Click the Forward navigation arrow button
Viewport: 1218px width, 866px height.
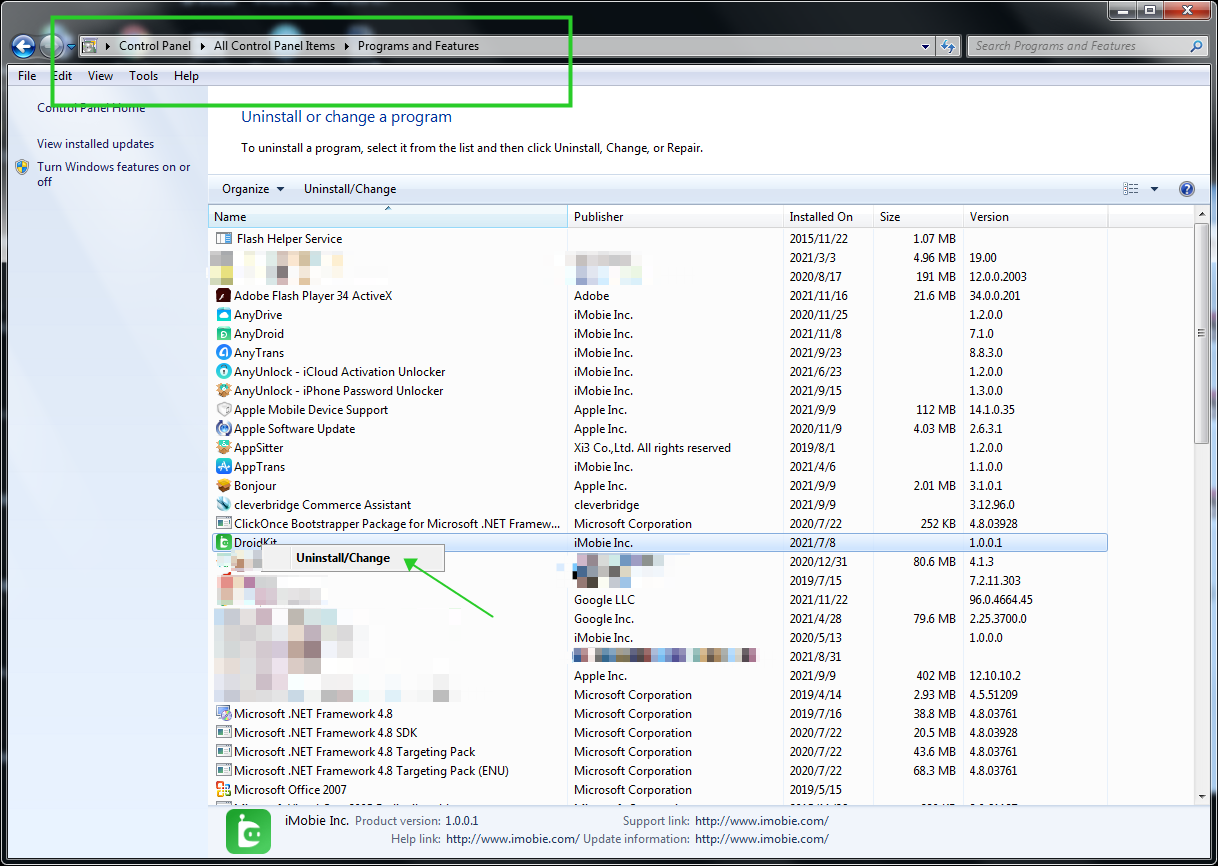click(51, 46)
